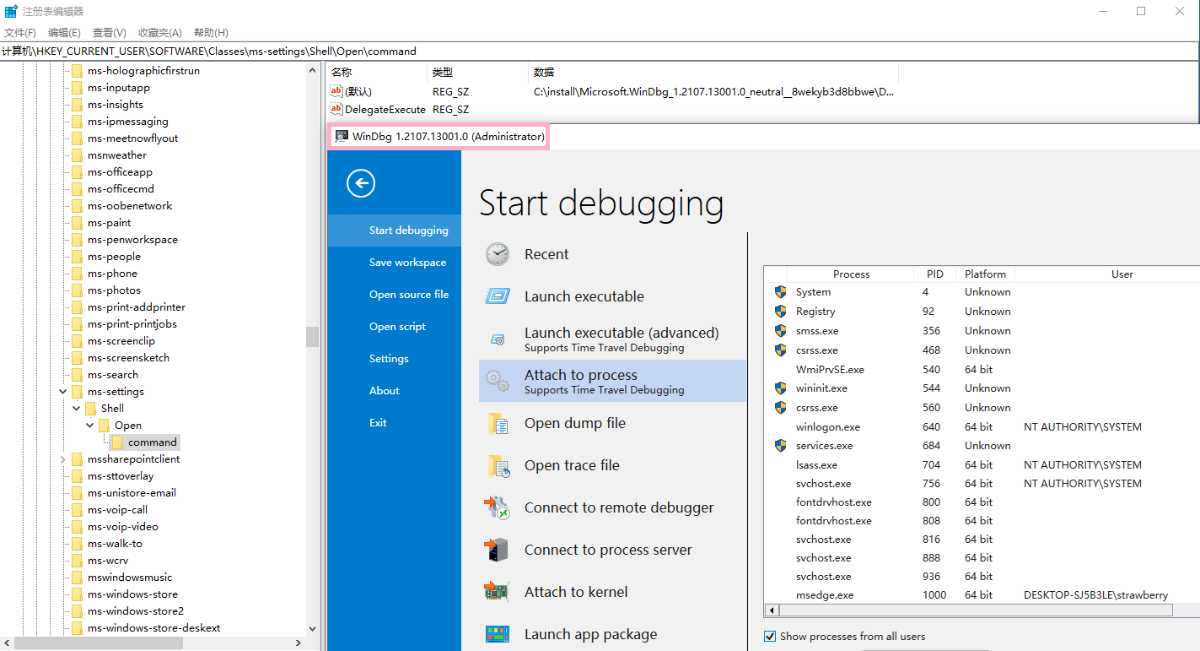
Task: Collapse the ms-settings registry key
Action: (64, 391)
